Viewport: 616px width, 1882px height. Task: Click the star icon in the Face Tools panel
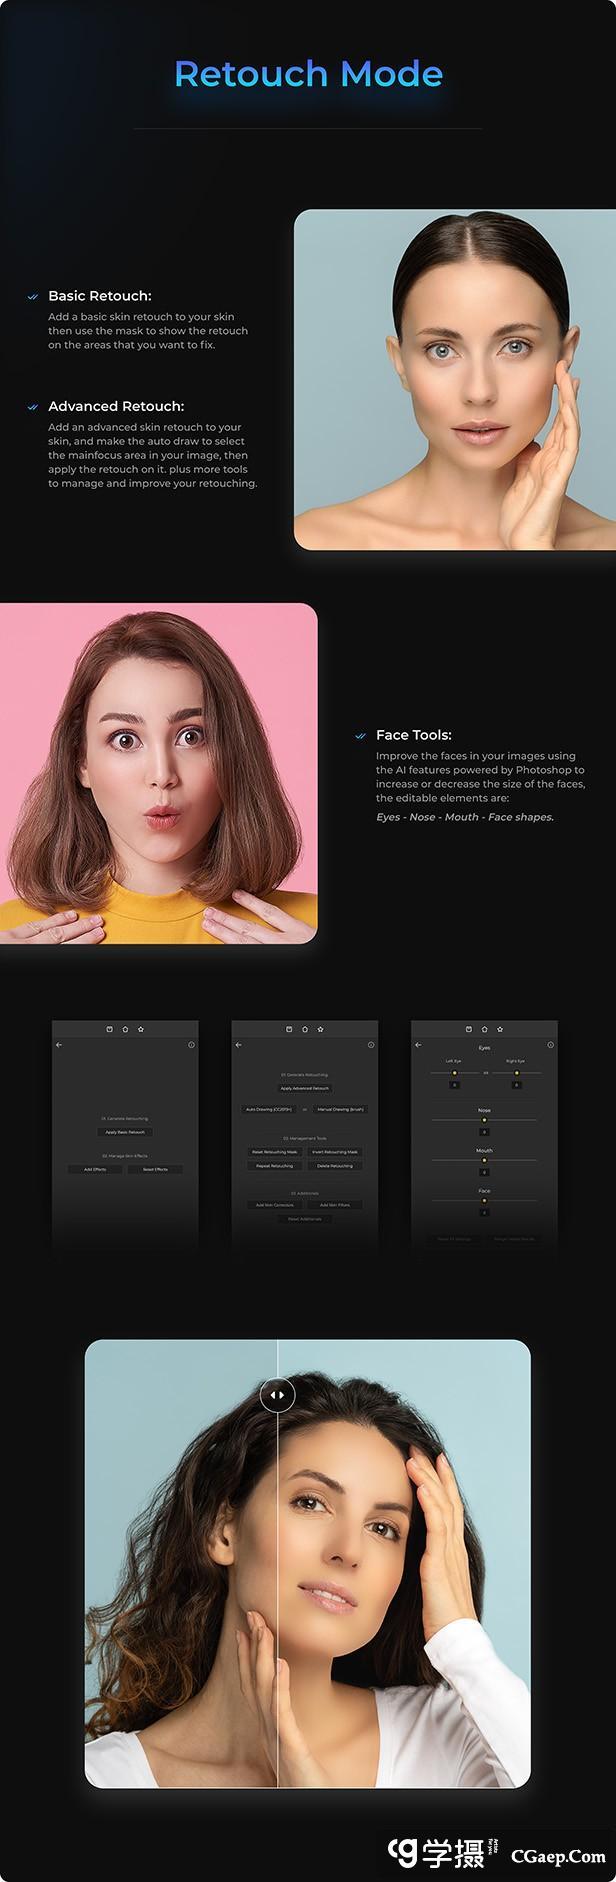coord(500,1029)
